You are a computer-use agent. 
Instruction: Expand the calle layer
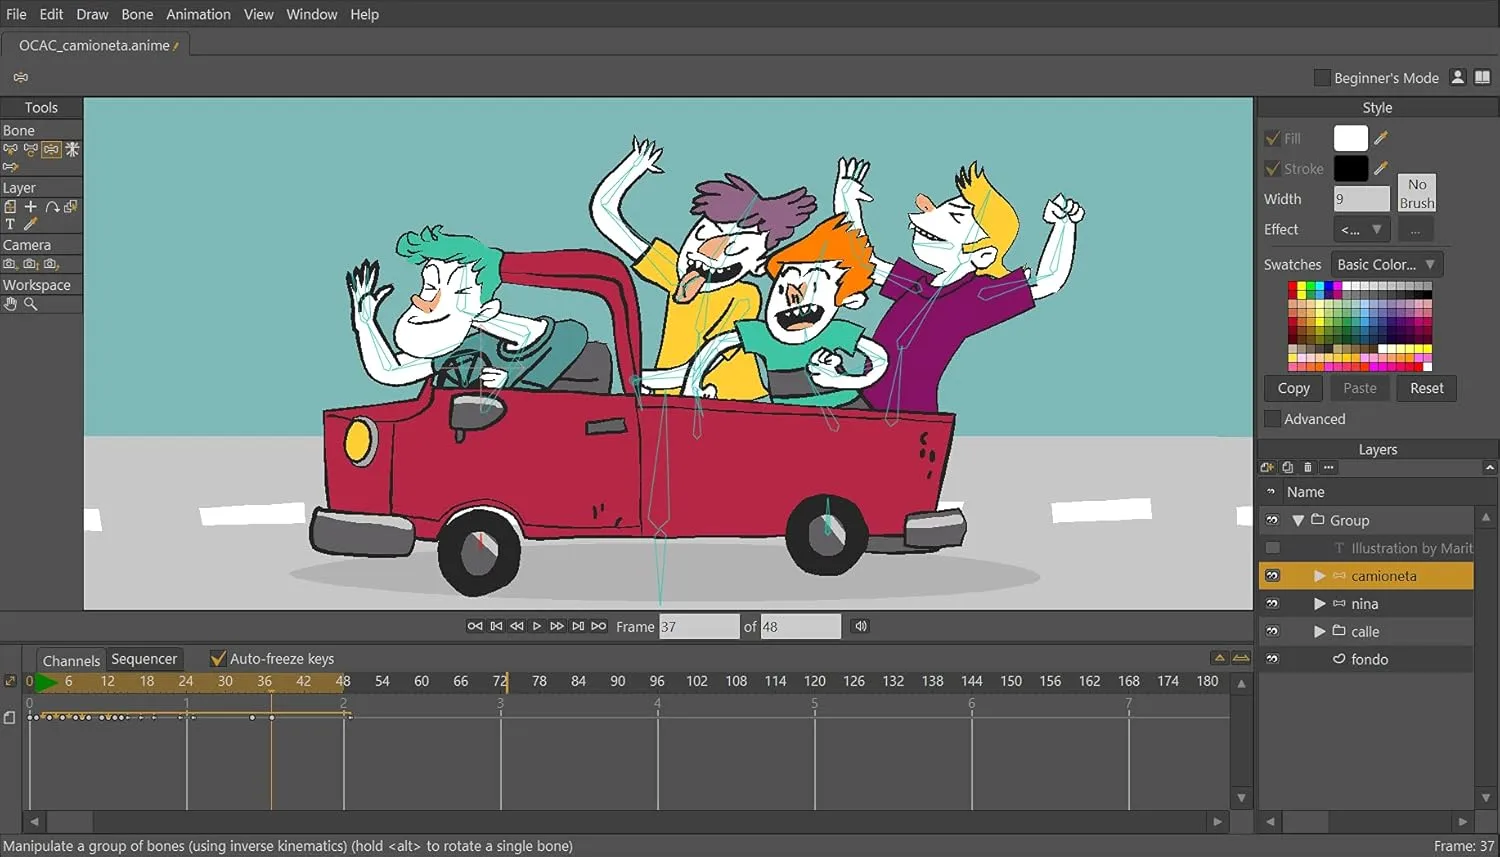(x=1320, y=631)
